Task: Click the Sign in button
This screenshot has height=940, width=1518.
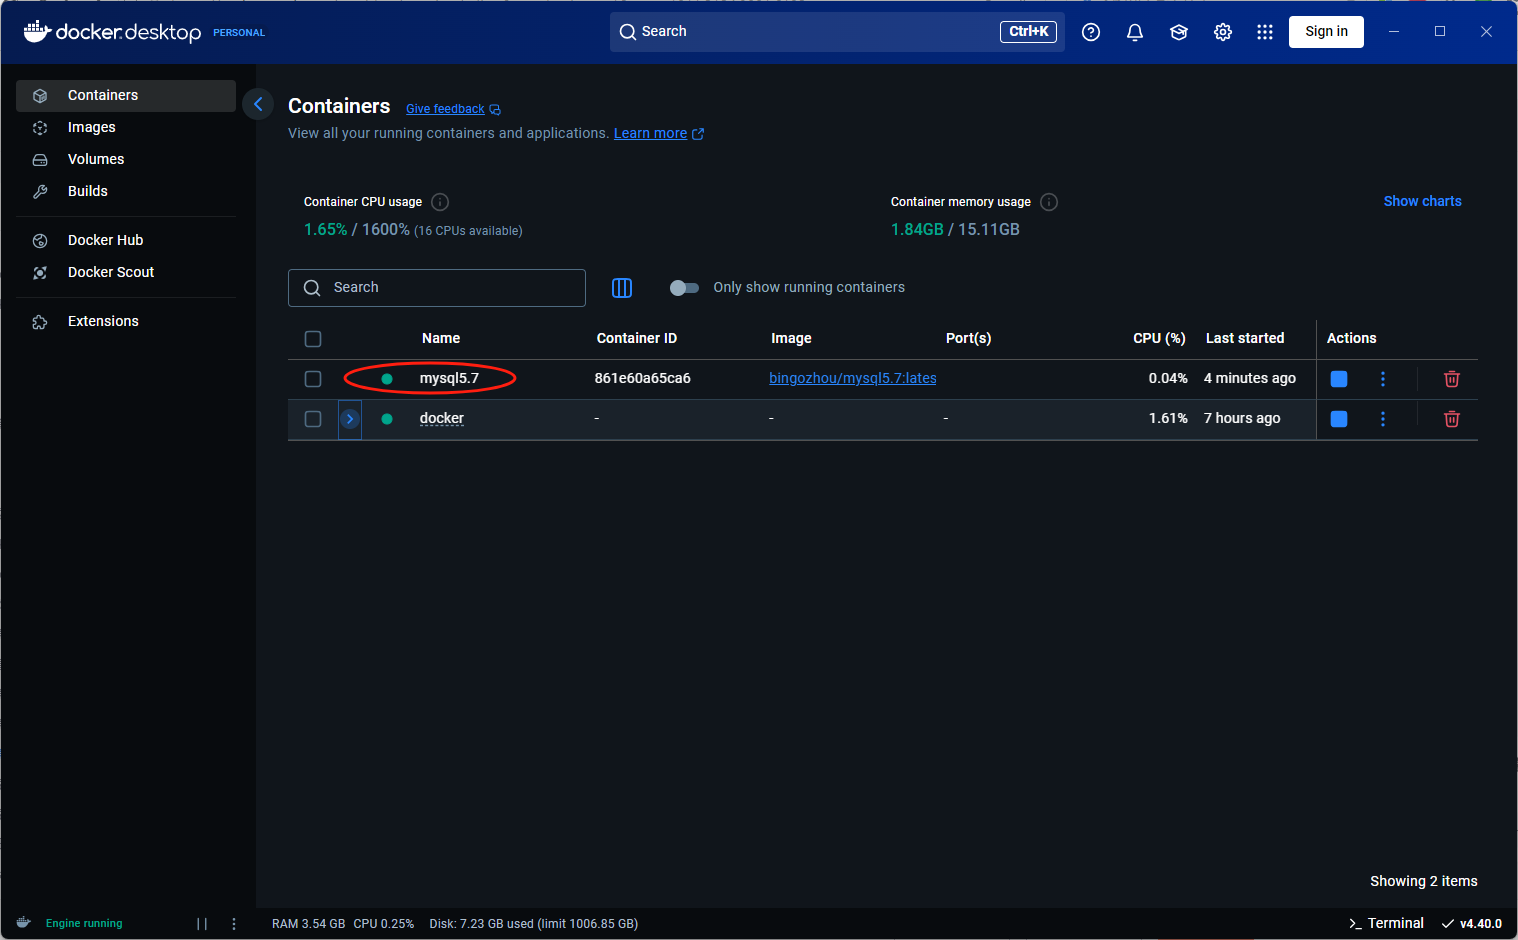Action: (1326, 32)
